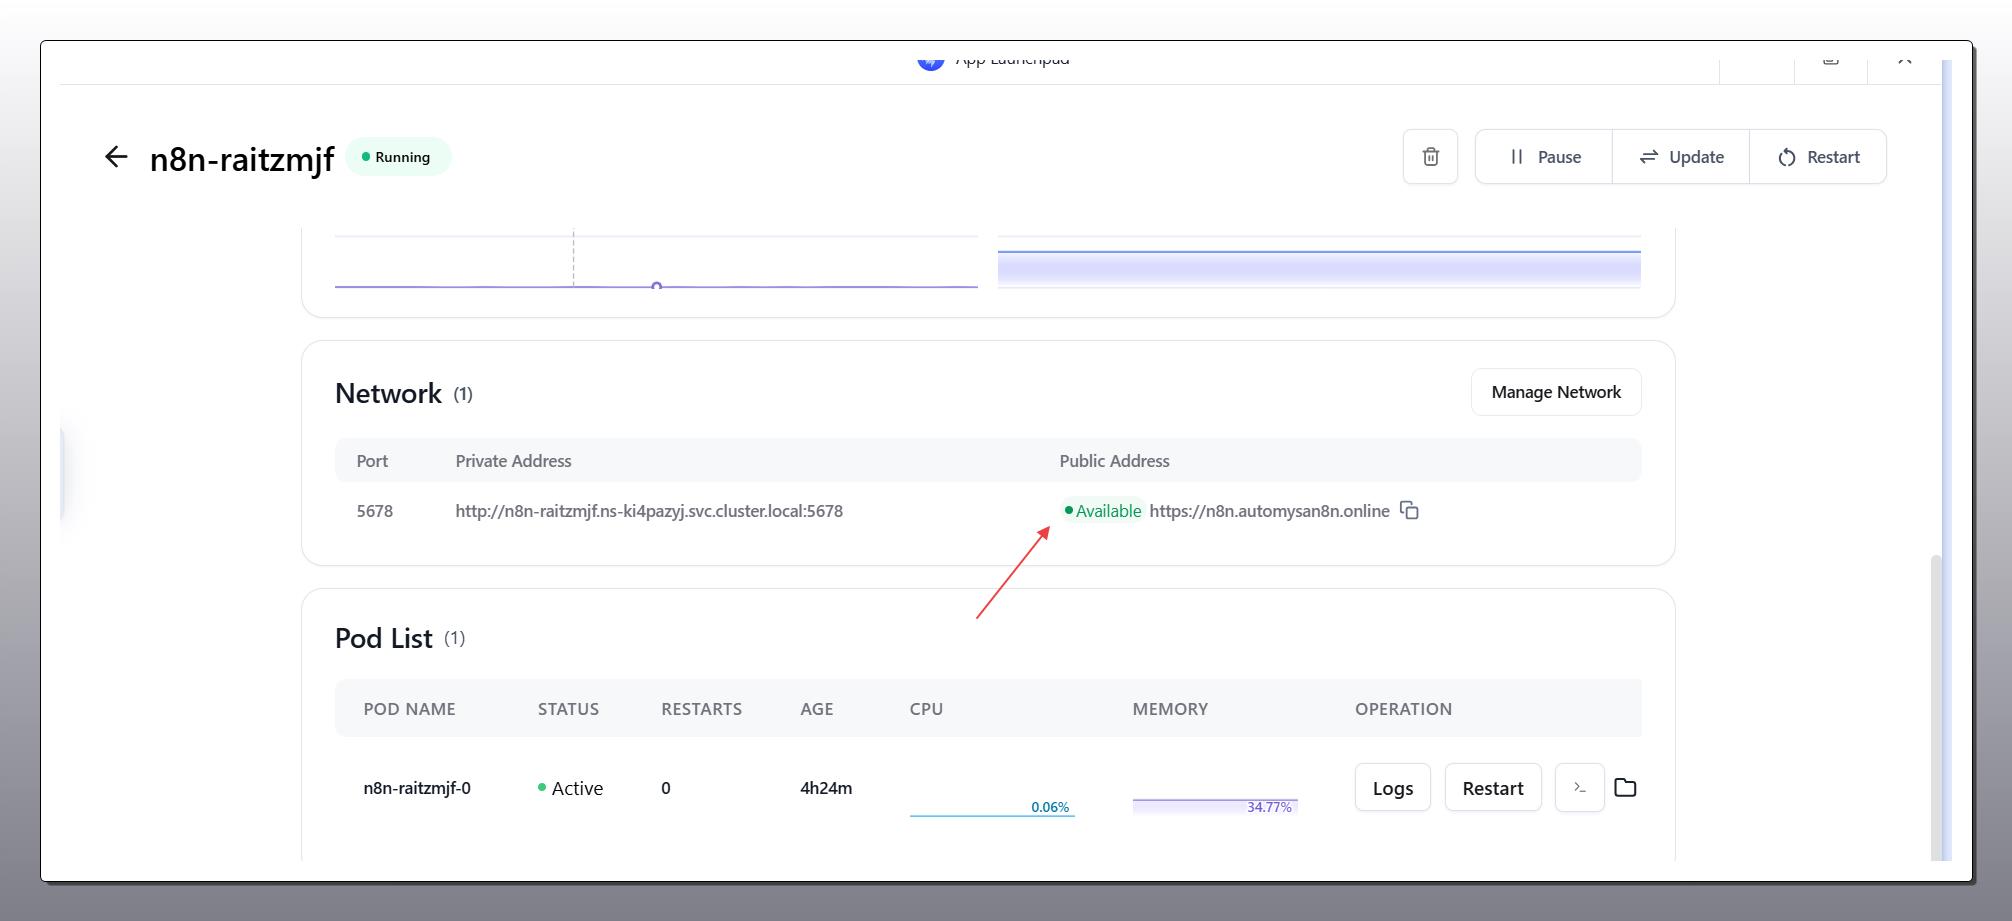Image resolution: width=2012 pixels, height=921 pixels.
Task: Open the pod terminal icon
Action: coord(1579,788)
